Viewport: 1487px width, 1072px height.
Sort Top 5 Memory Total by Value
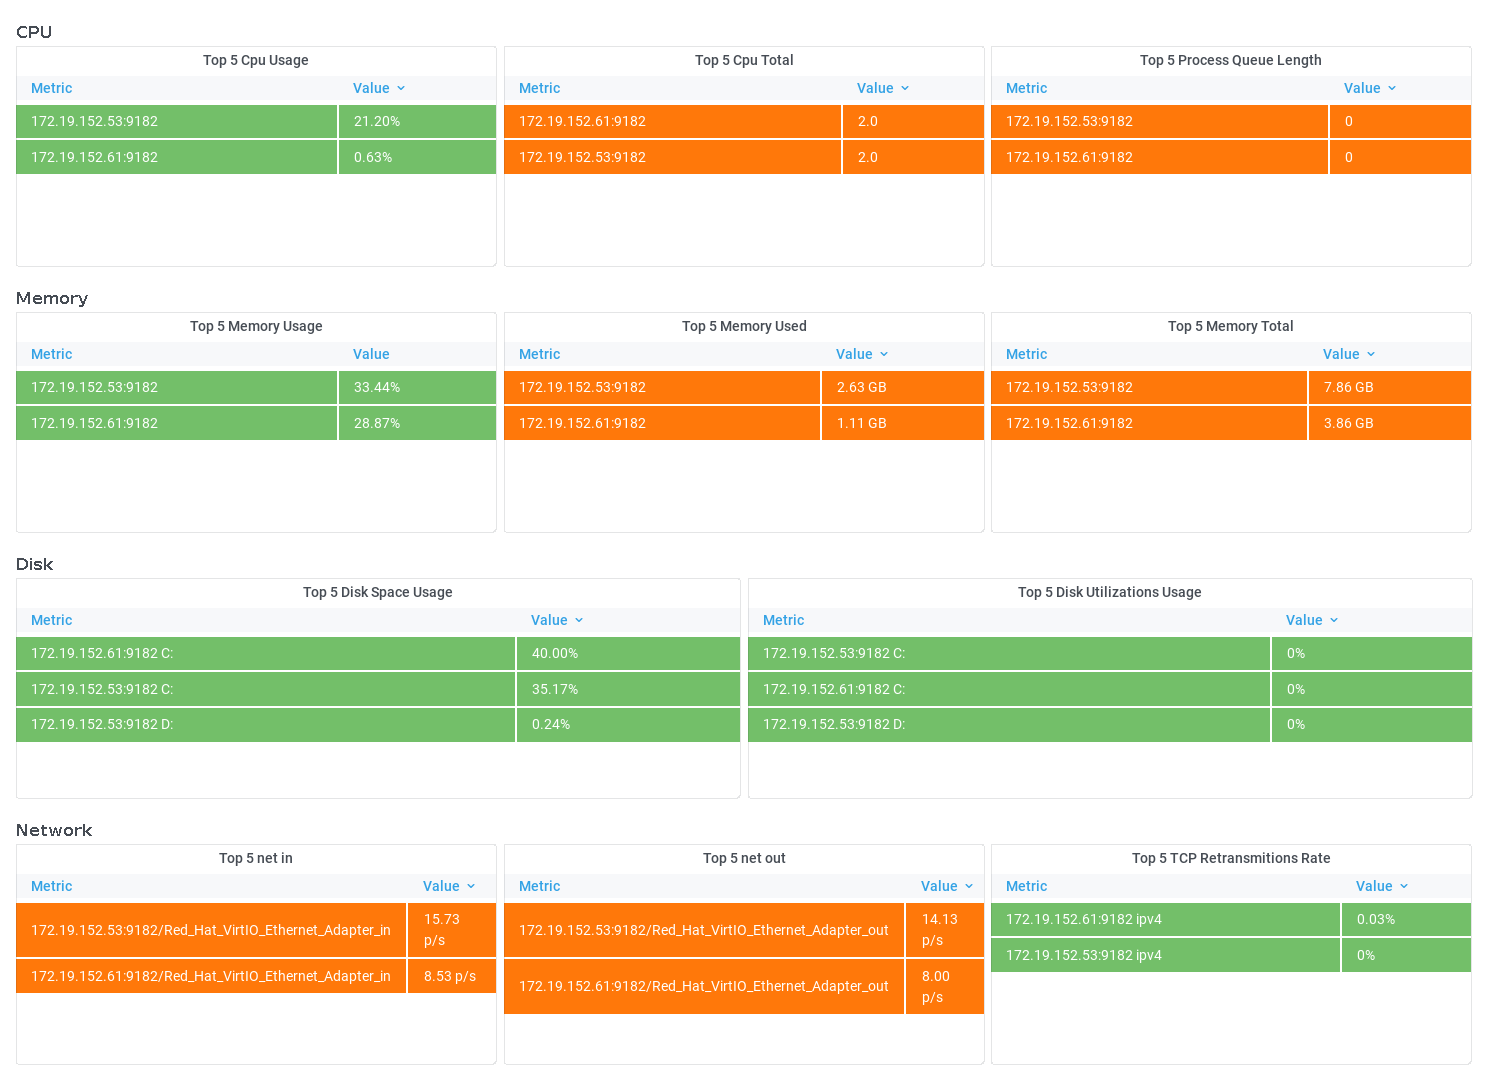pyautogui.click(x=1349, y=354)
